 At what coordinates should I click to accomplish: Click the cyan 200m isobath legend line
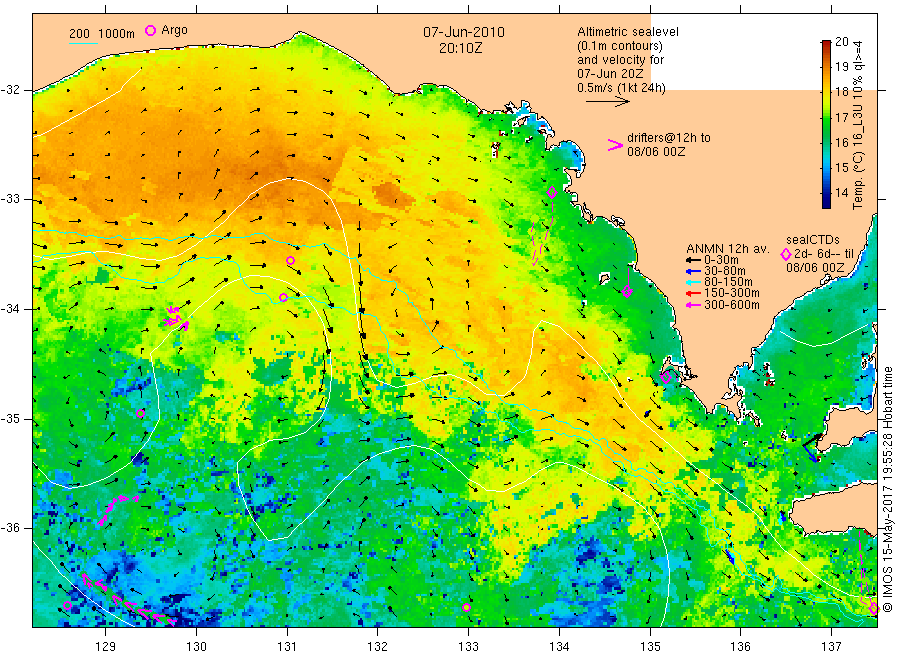(83, 43)
